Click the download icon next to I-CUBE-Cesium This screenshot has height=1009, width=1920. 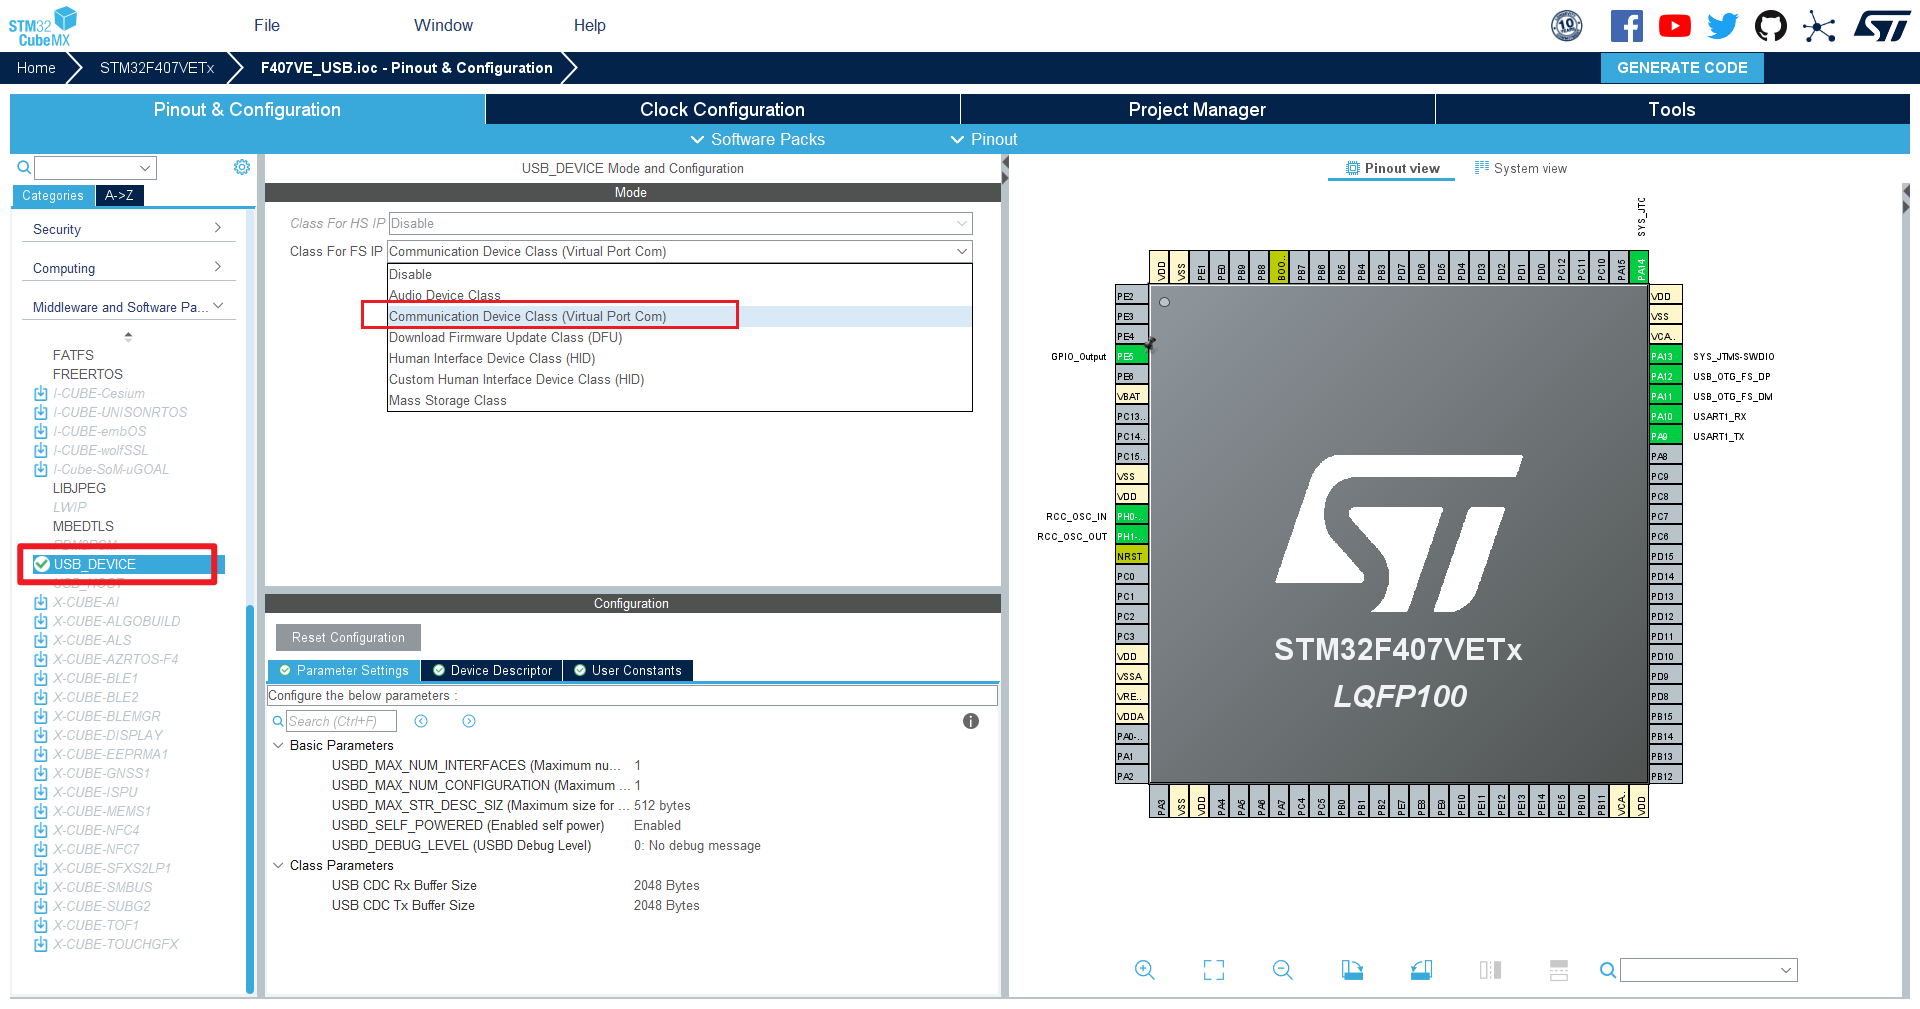tap(41, 393)
